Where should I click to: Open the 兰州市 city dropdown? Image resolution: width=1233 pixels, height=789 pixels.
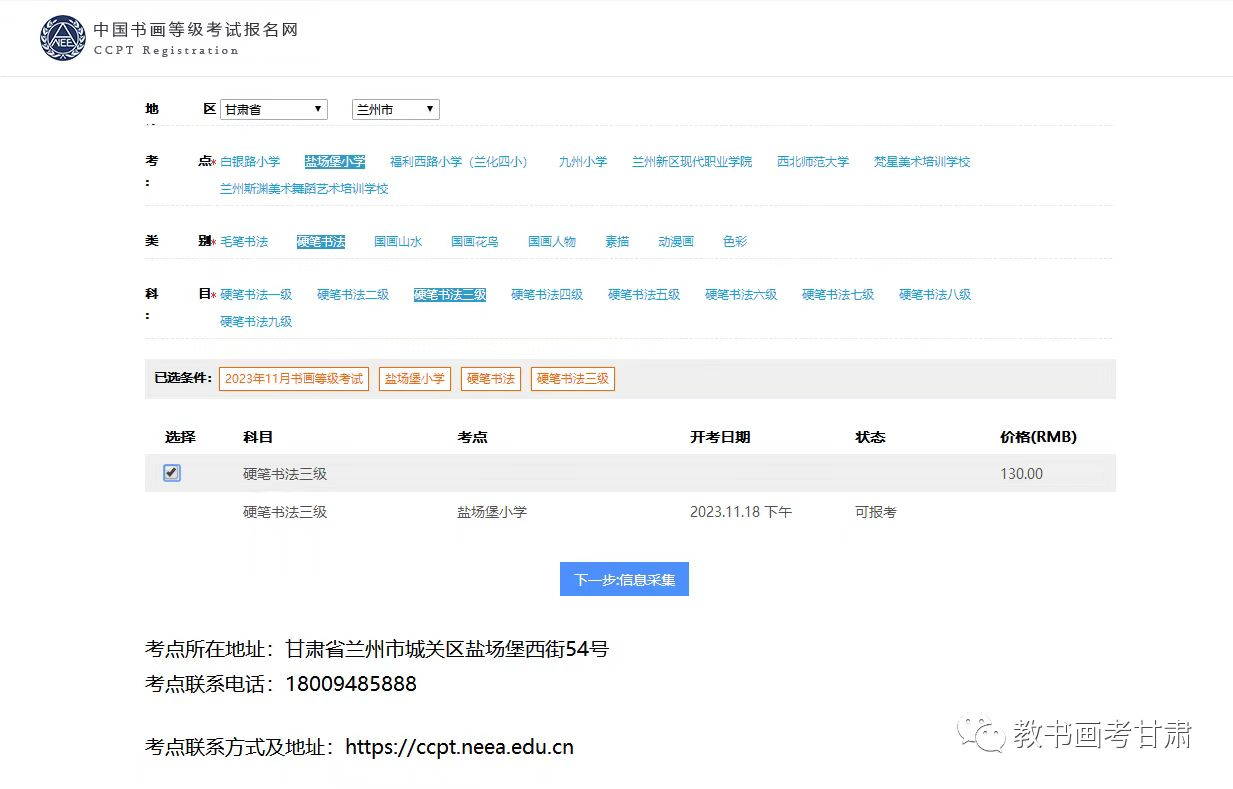click(x=395, y=110)
